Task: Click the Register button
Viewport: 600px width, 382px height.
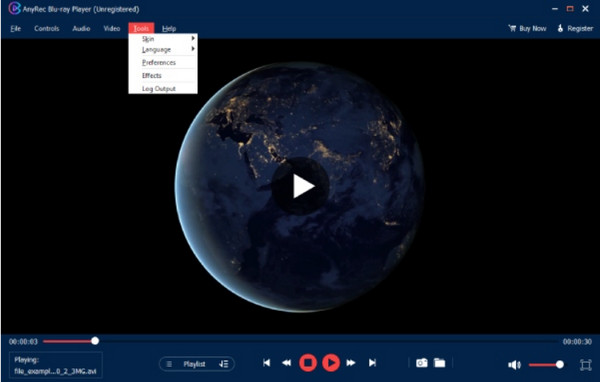Action: [x=575, y=28]
